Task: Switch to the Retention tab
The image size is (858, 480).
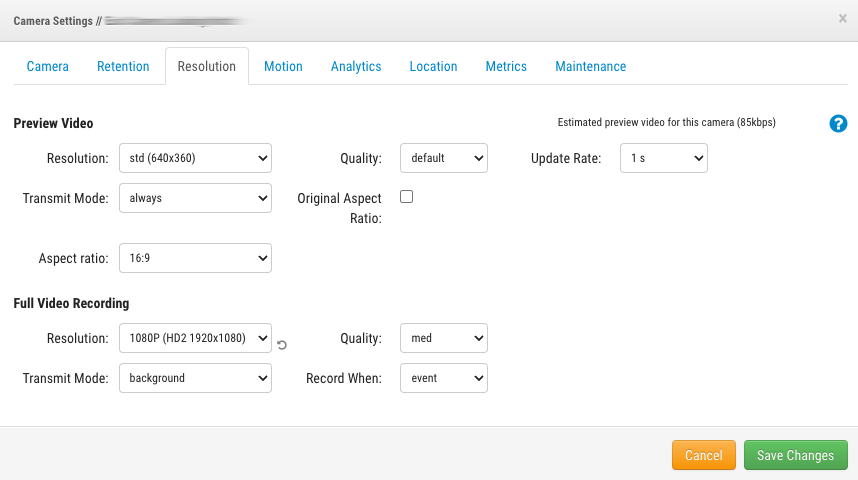Action: click(x=123, y=66)
